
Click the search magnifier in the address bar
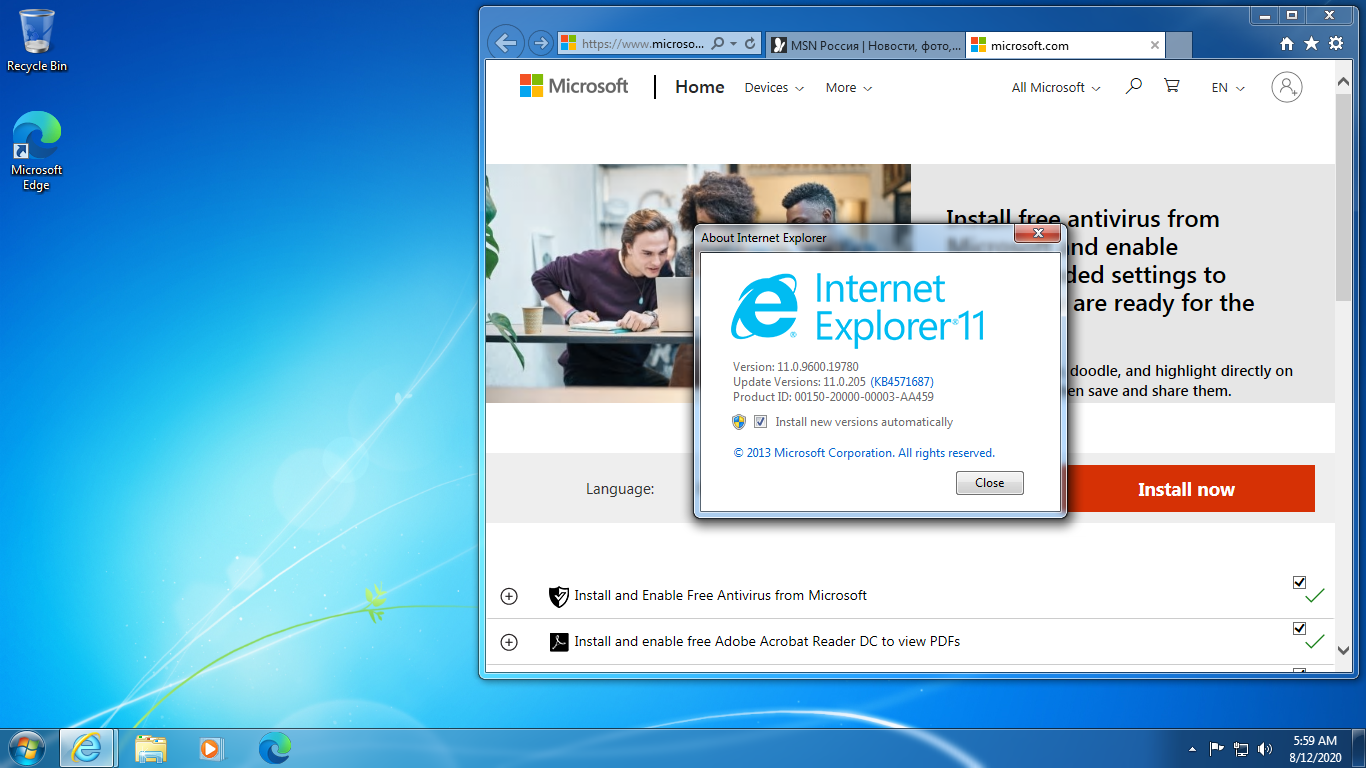(x=717, y=44)
